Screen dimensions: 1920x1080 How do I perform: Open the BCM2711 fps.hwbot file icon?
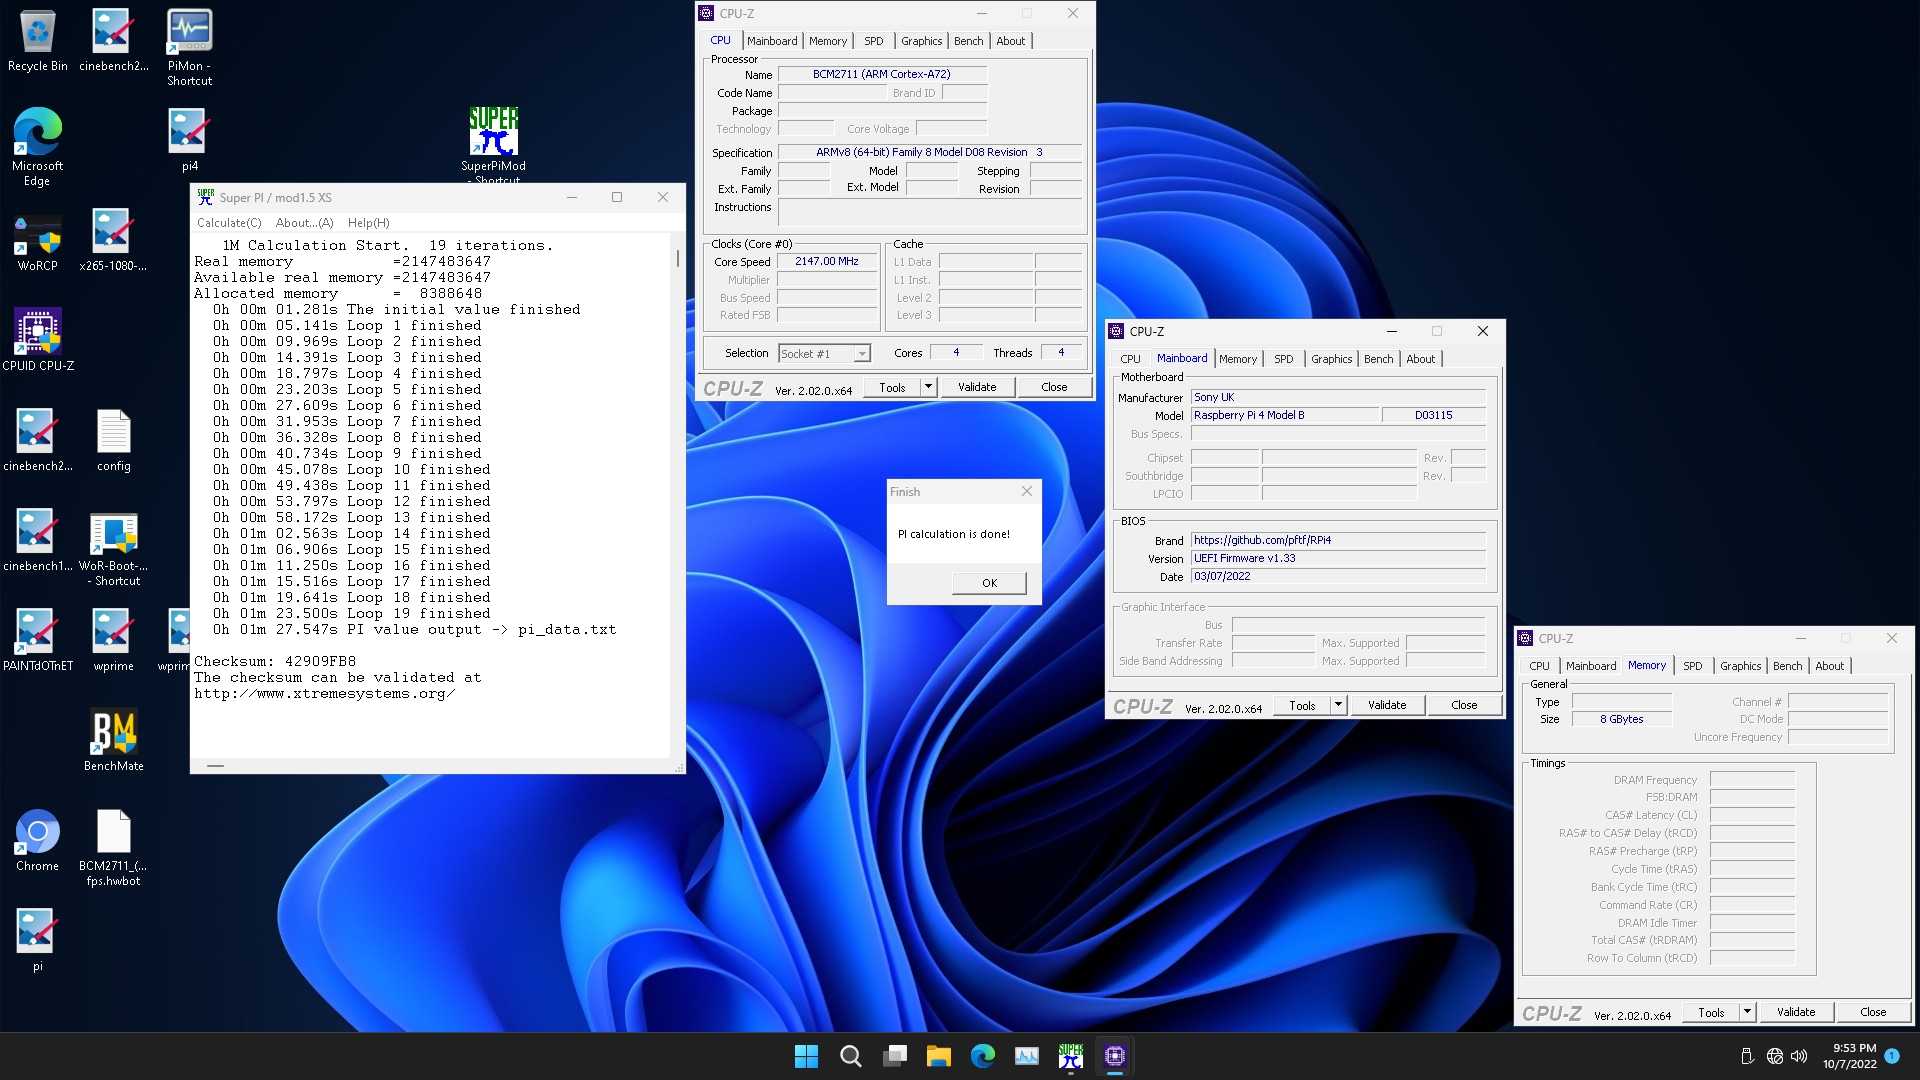113,848
